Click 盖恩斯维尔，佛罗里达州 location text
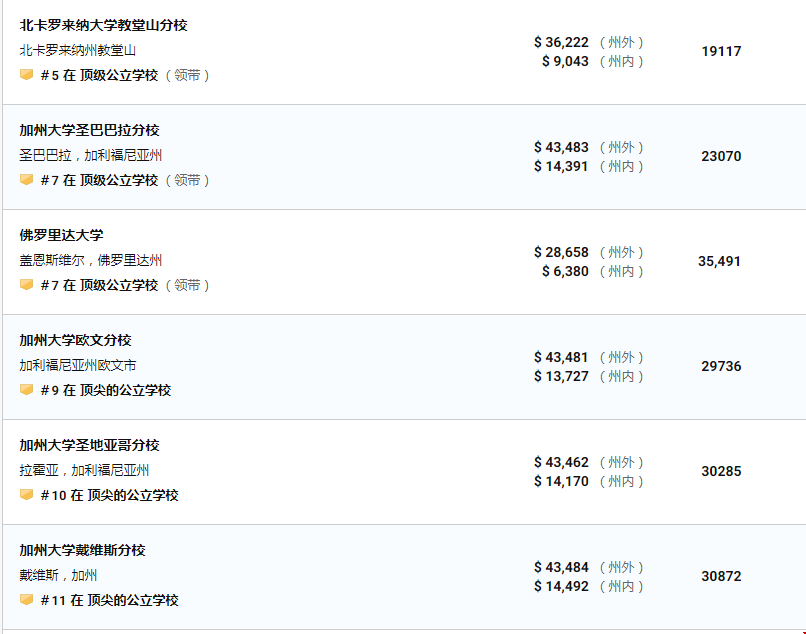 tap(90, 260)
